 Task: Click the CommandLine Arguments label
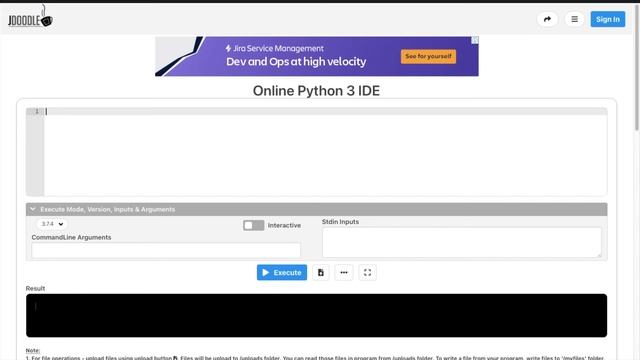click(71, 237)
